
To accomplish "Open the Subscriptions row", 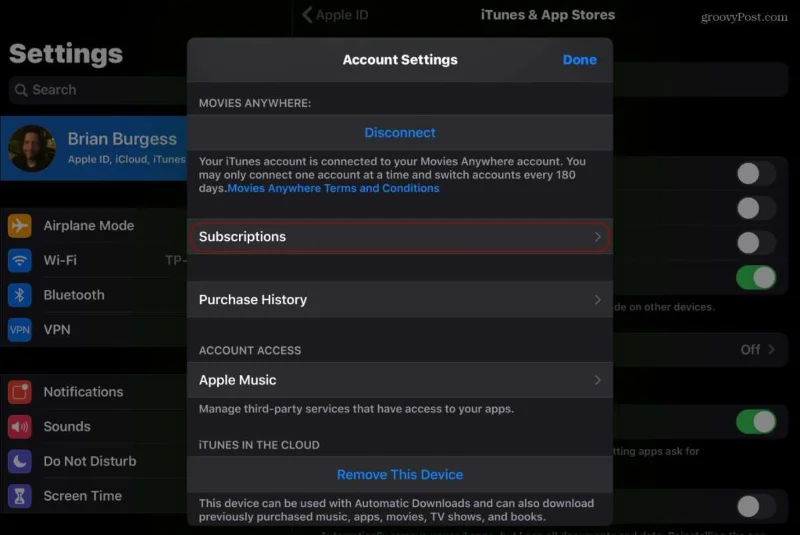I will tap(400, 237).
